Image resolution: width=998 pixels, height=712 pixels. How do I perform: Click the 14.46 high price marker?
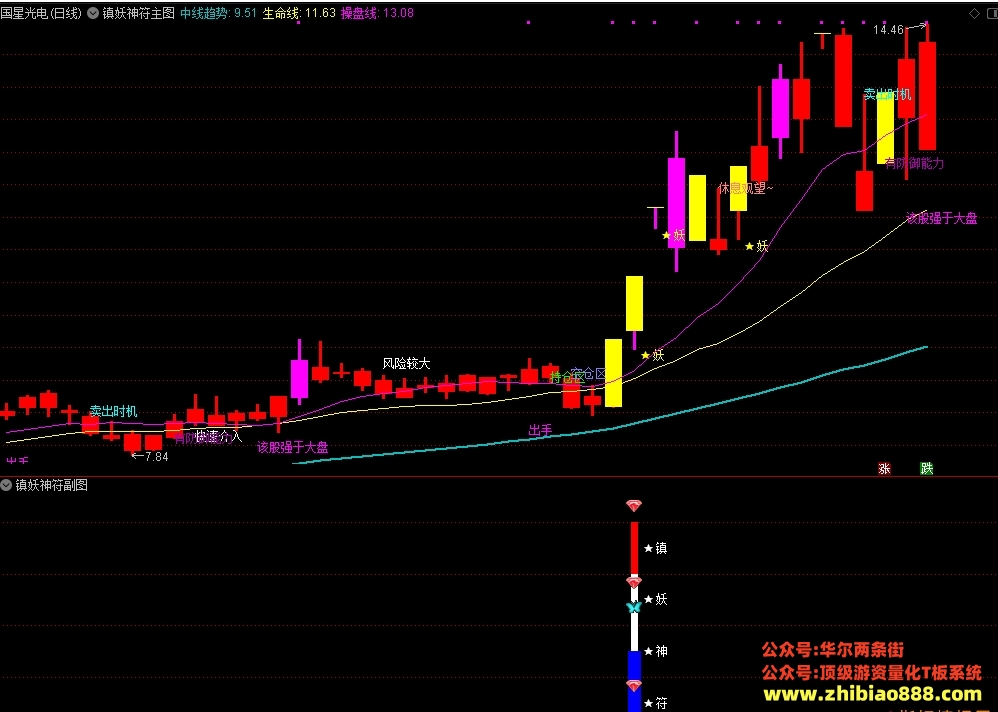888,30
